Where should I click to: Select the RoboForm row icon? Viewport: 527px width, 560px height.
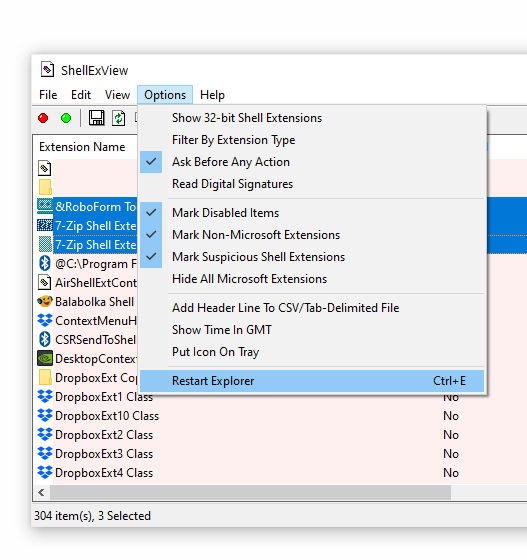(45, 206)
